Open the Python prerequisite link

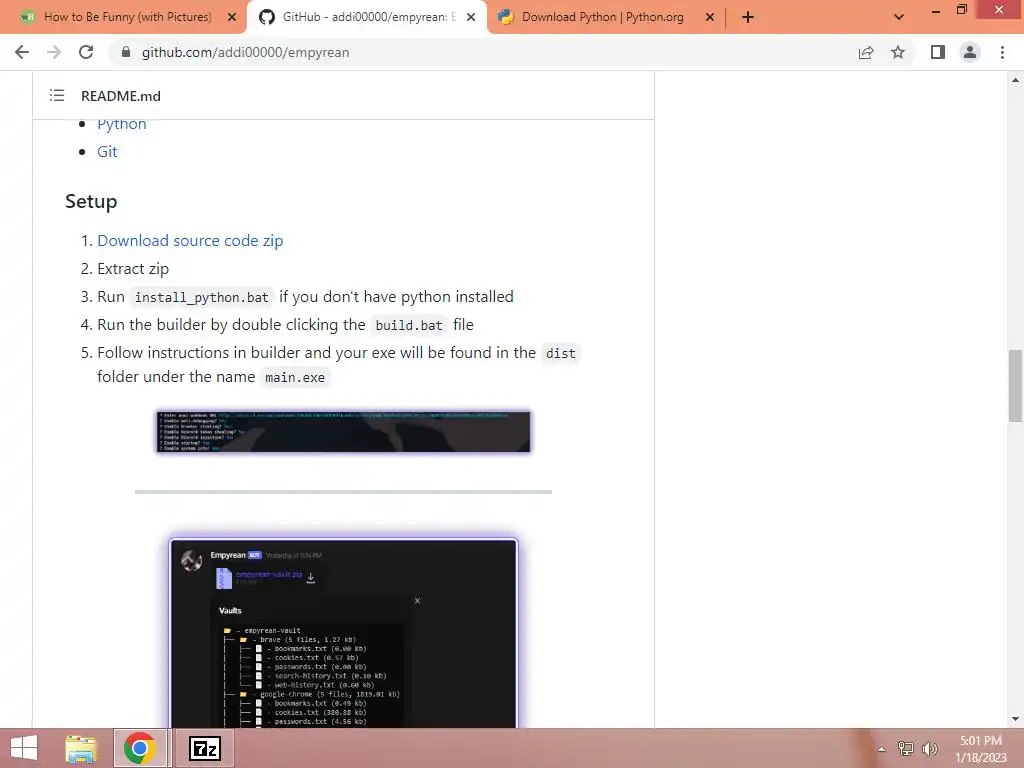[x=121, y=124]
